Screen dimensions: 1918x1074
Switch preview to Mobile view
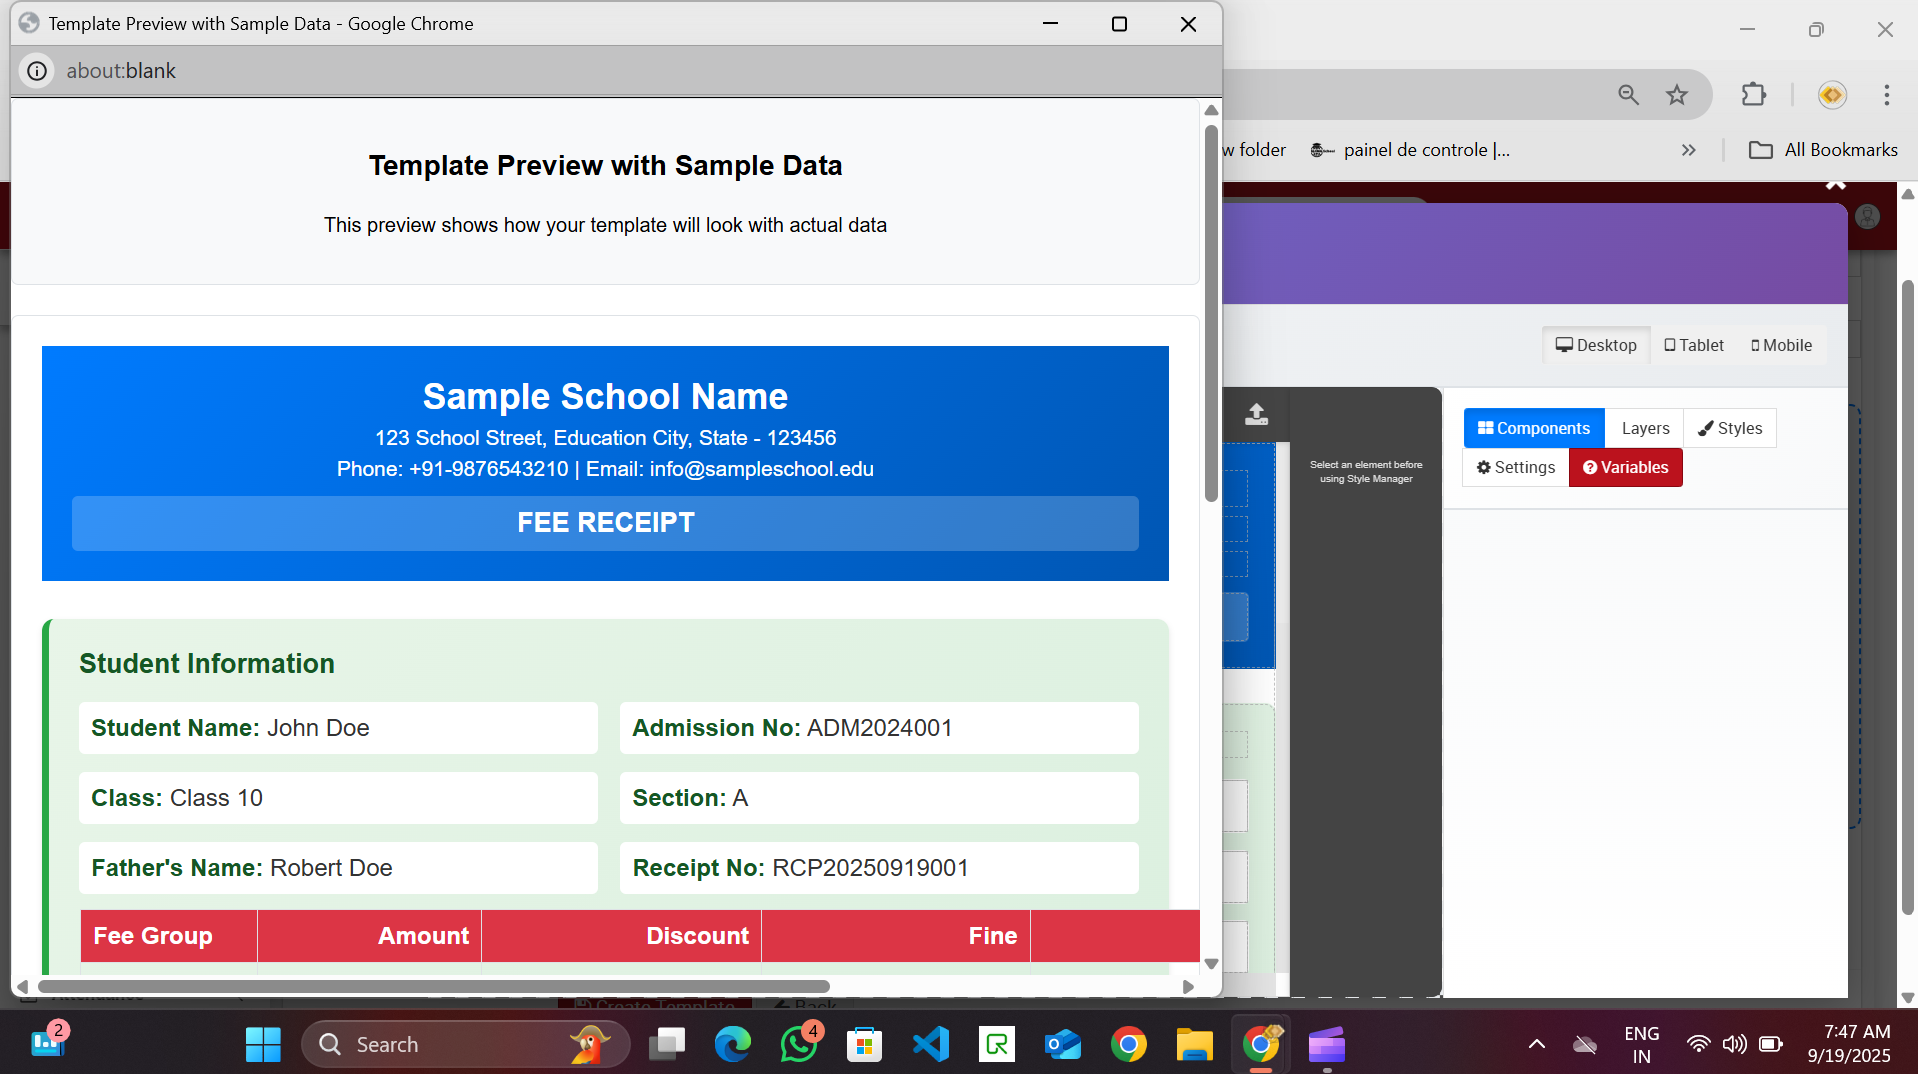tap(1781, 345)
